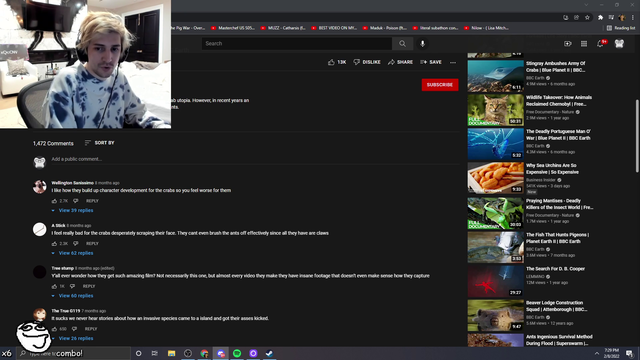Open the SHARE option for the video

pos(400,62)
